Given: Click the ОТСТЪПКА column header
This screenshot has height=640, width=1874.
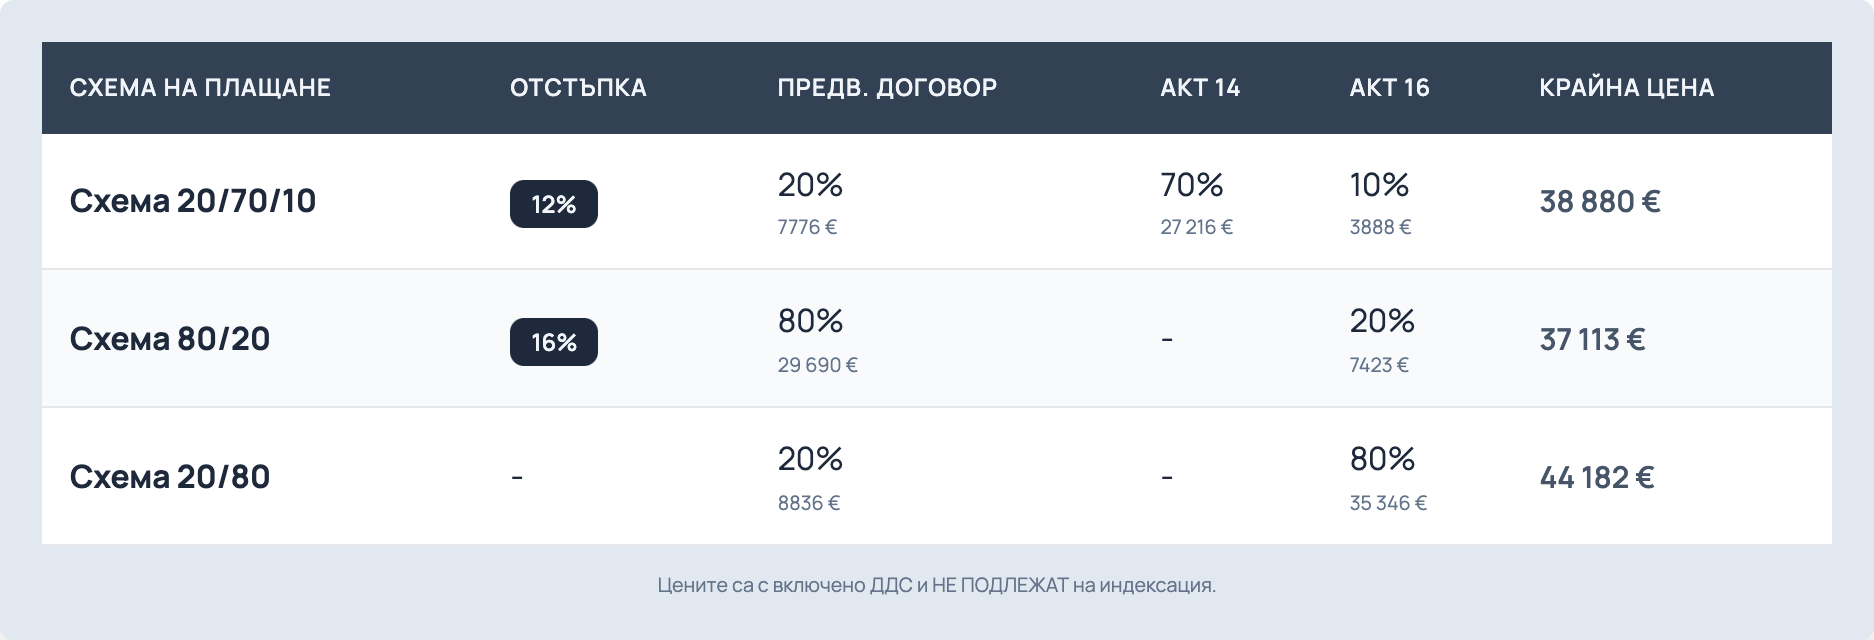Looking at the screenshot, I should click(x=578, y=88).
